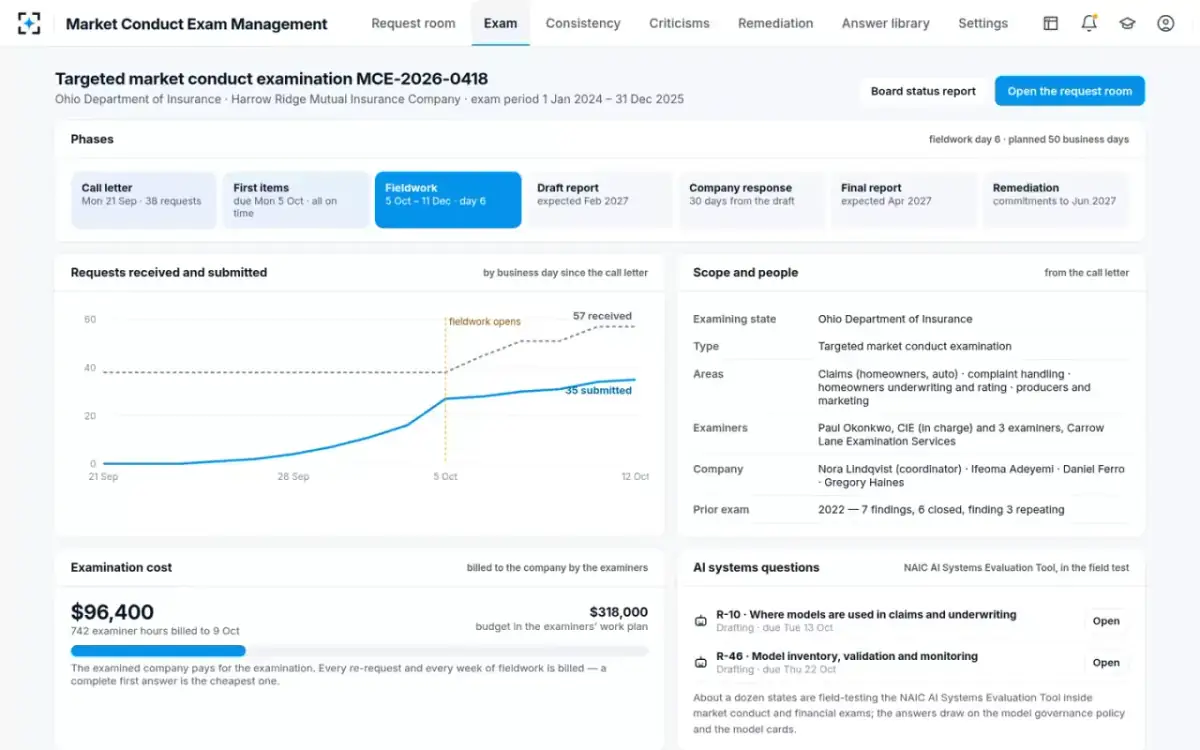
Task: Click the Nora Lindqvist company contacts entry
Action: 971,476
